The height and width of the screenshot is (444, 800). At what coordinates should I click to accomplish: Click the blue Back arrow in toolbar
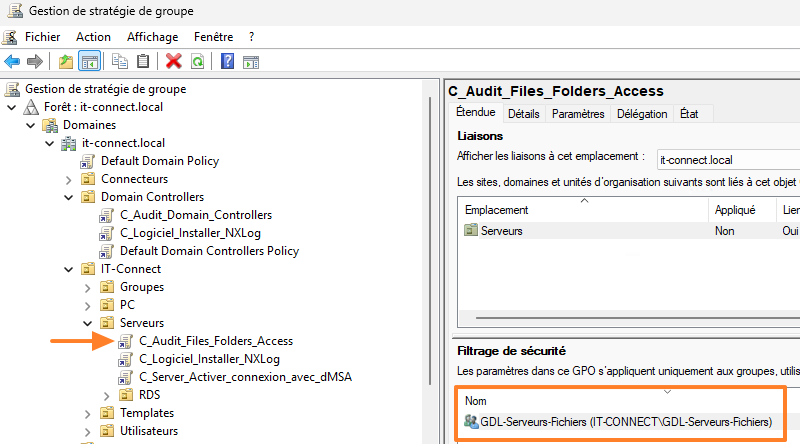[12, 62]
